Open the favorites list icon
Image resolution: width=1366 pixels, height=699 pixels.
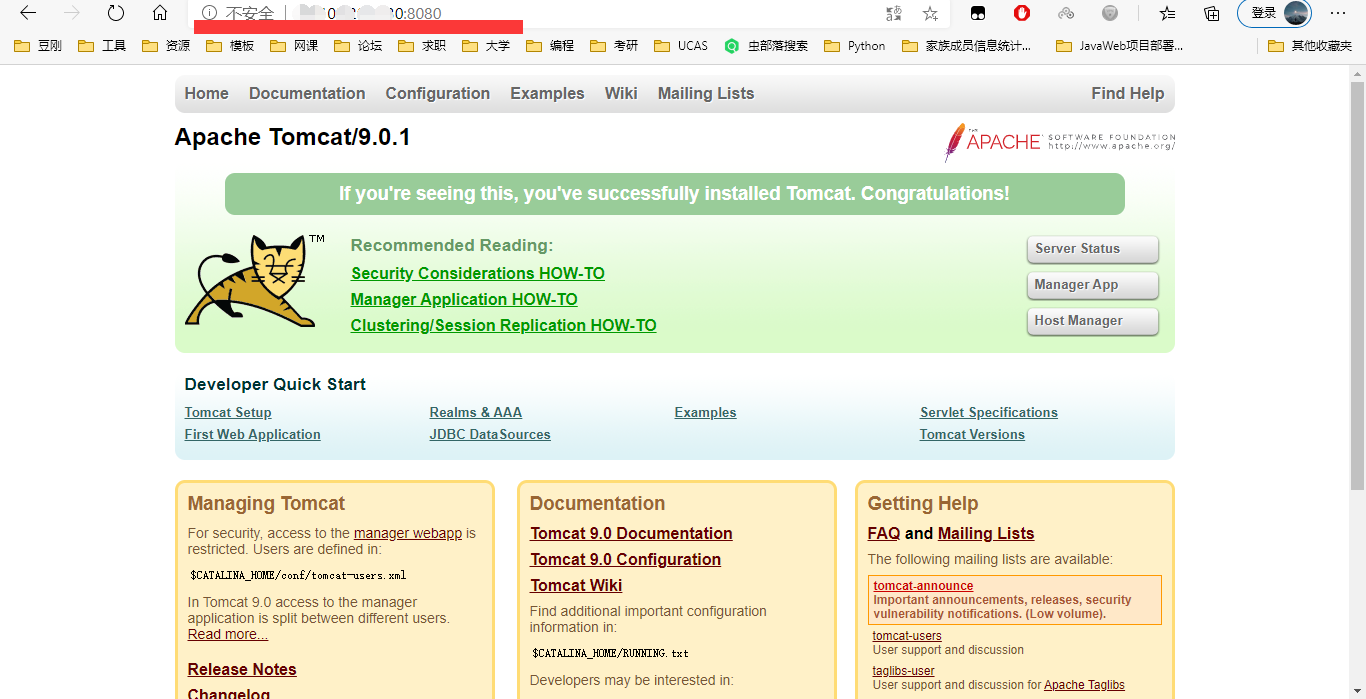click(1168, 13)
